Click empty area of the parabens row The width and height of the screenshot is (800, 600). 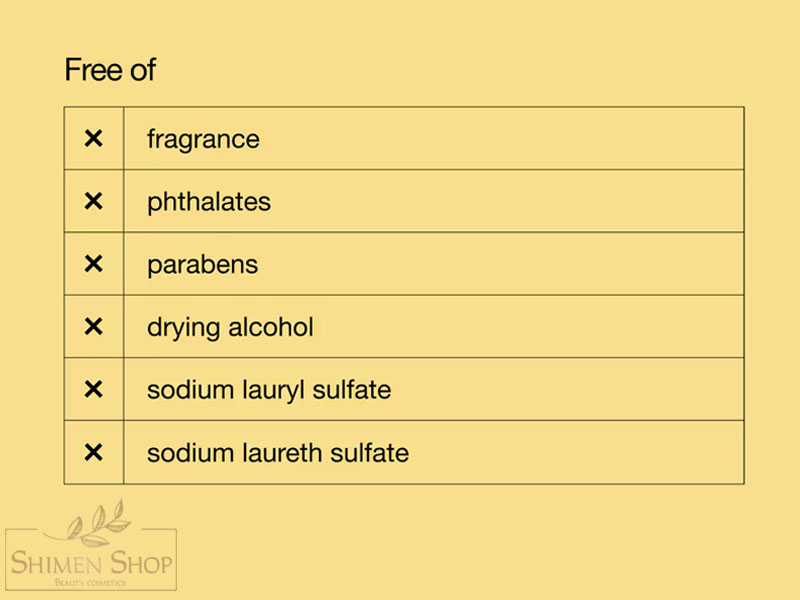coord(500,264)
